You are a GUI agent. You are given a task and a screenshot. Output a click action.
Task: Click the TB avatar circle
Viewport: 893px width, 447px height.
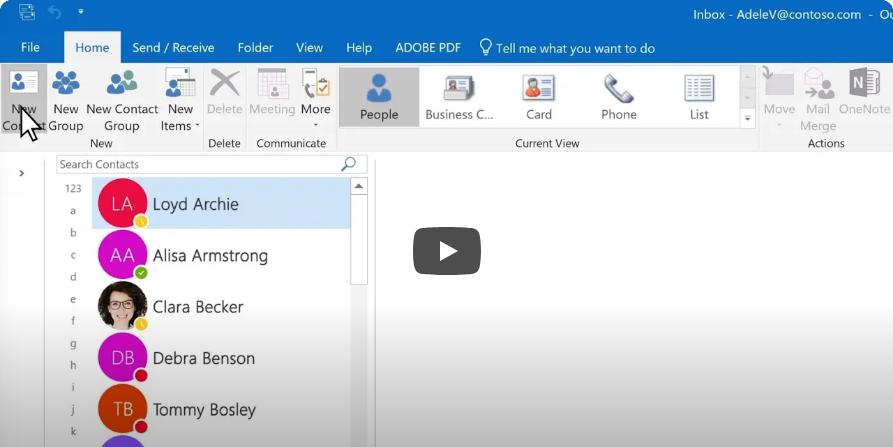click(122, 408)
